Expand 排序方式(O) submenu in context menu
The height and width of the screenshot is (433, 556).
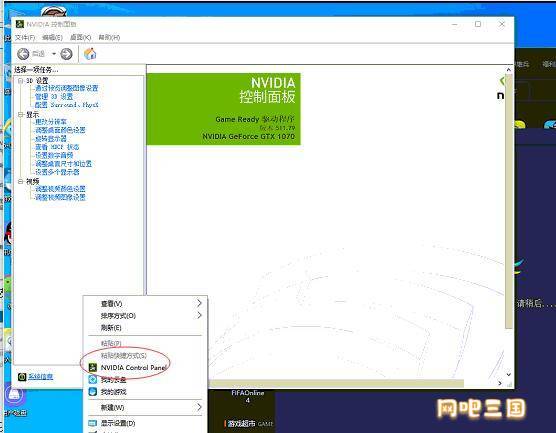coord(145,316)
